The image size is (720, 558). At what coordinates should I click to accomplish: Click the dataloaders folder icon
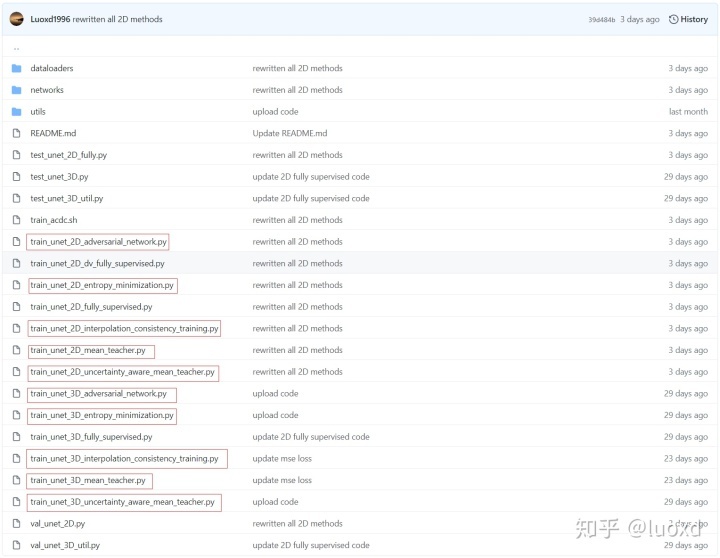pyautogui.click(x=17, y=68)
